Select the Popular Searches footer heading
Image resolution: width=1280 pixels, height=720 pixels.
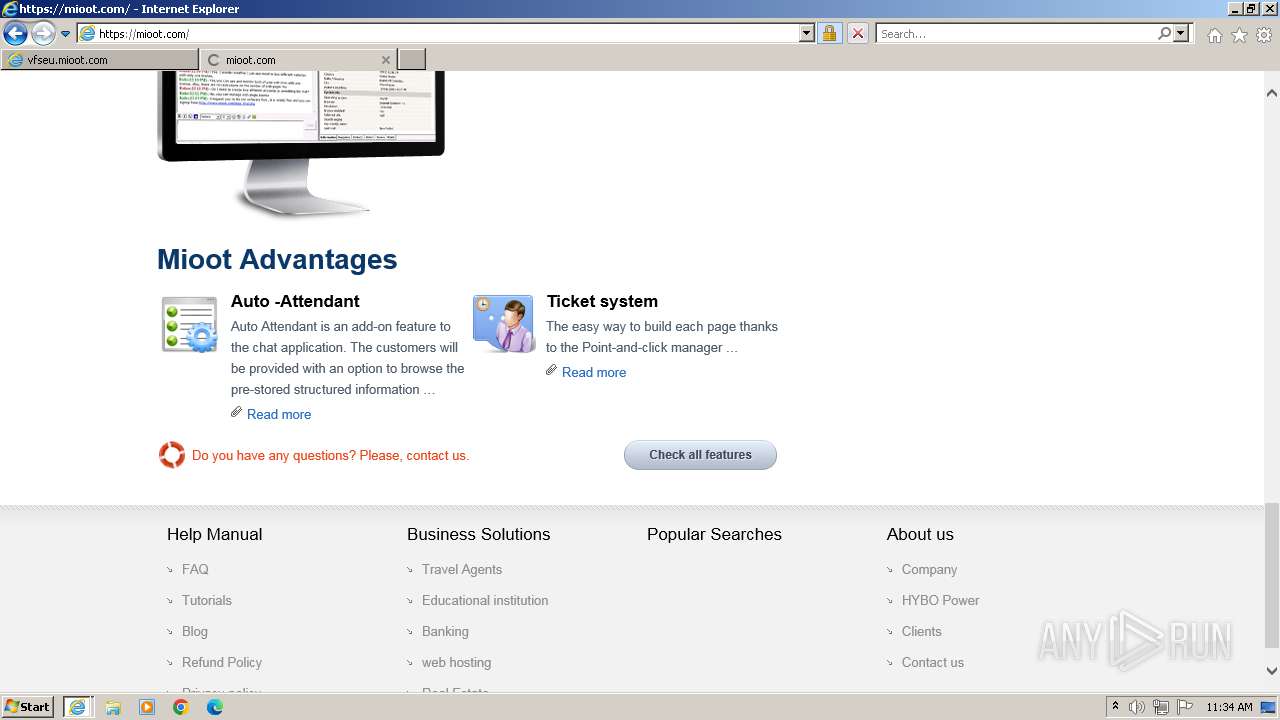(x=714, y=534)
